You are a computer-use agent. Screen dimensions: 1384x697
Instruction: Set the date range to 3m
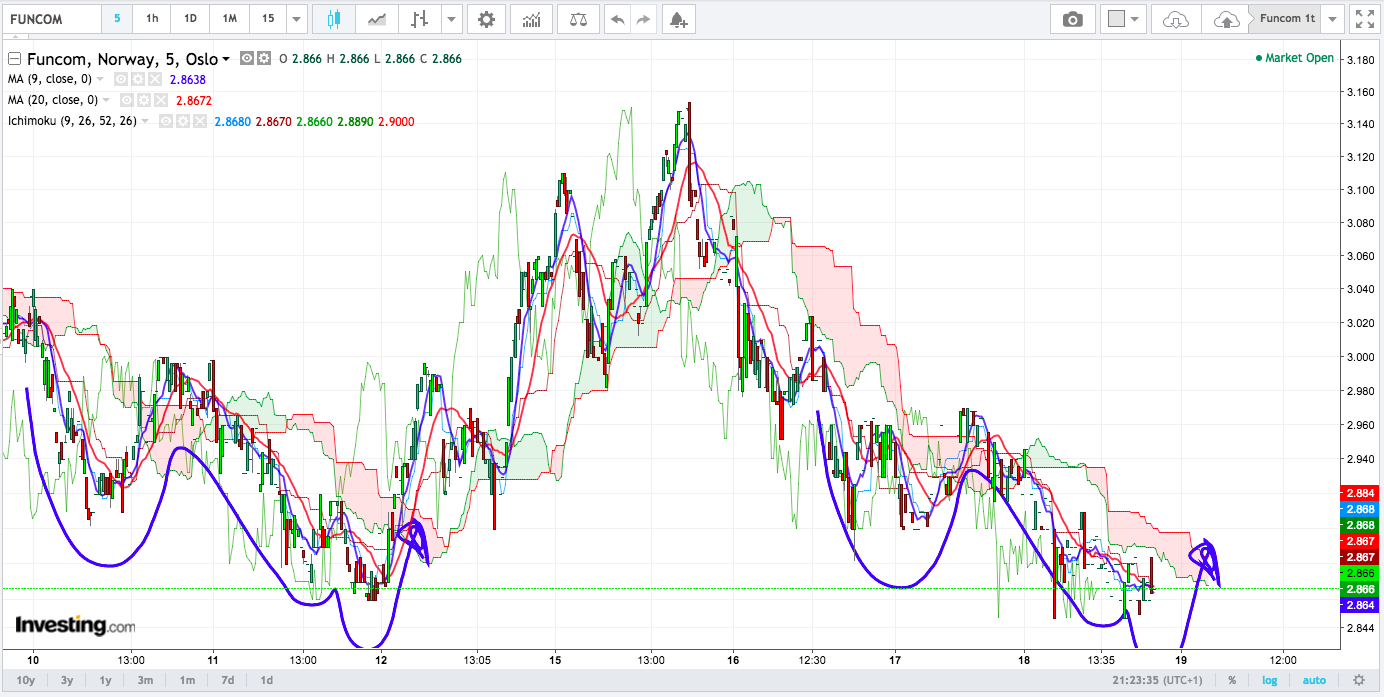(x=145, y=681)
